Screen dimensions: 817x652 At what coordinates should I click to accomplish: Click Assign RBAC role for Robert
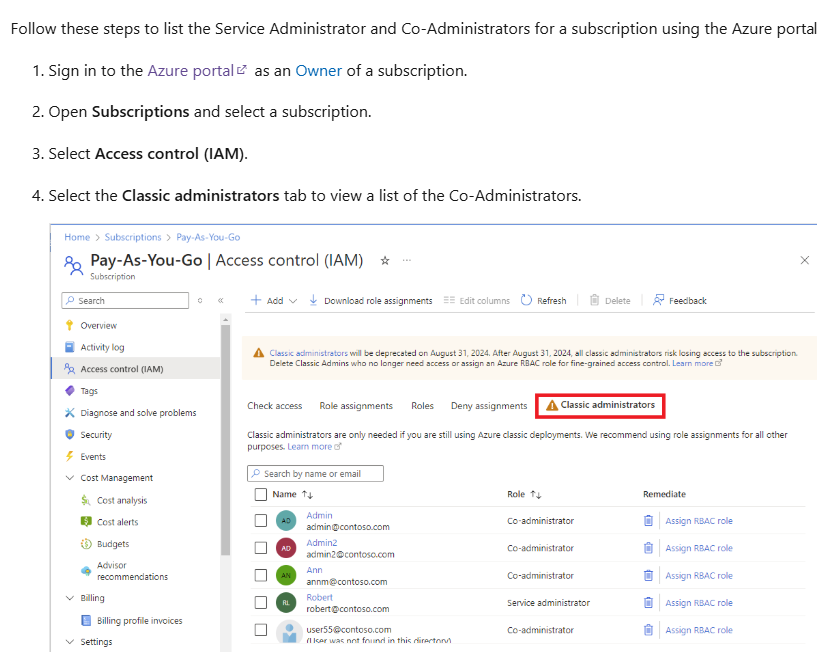(699, 602)
